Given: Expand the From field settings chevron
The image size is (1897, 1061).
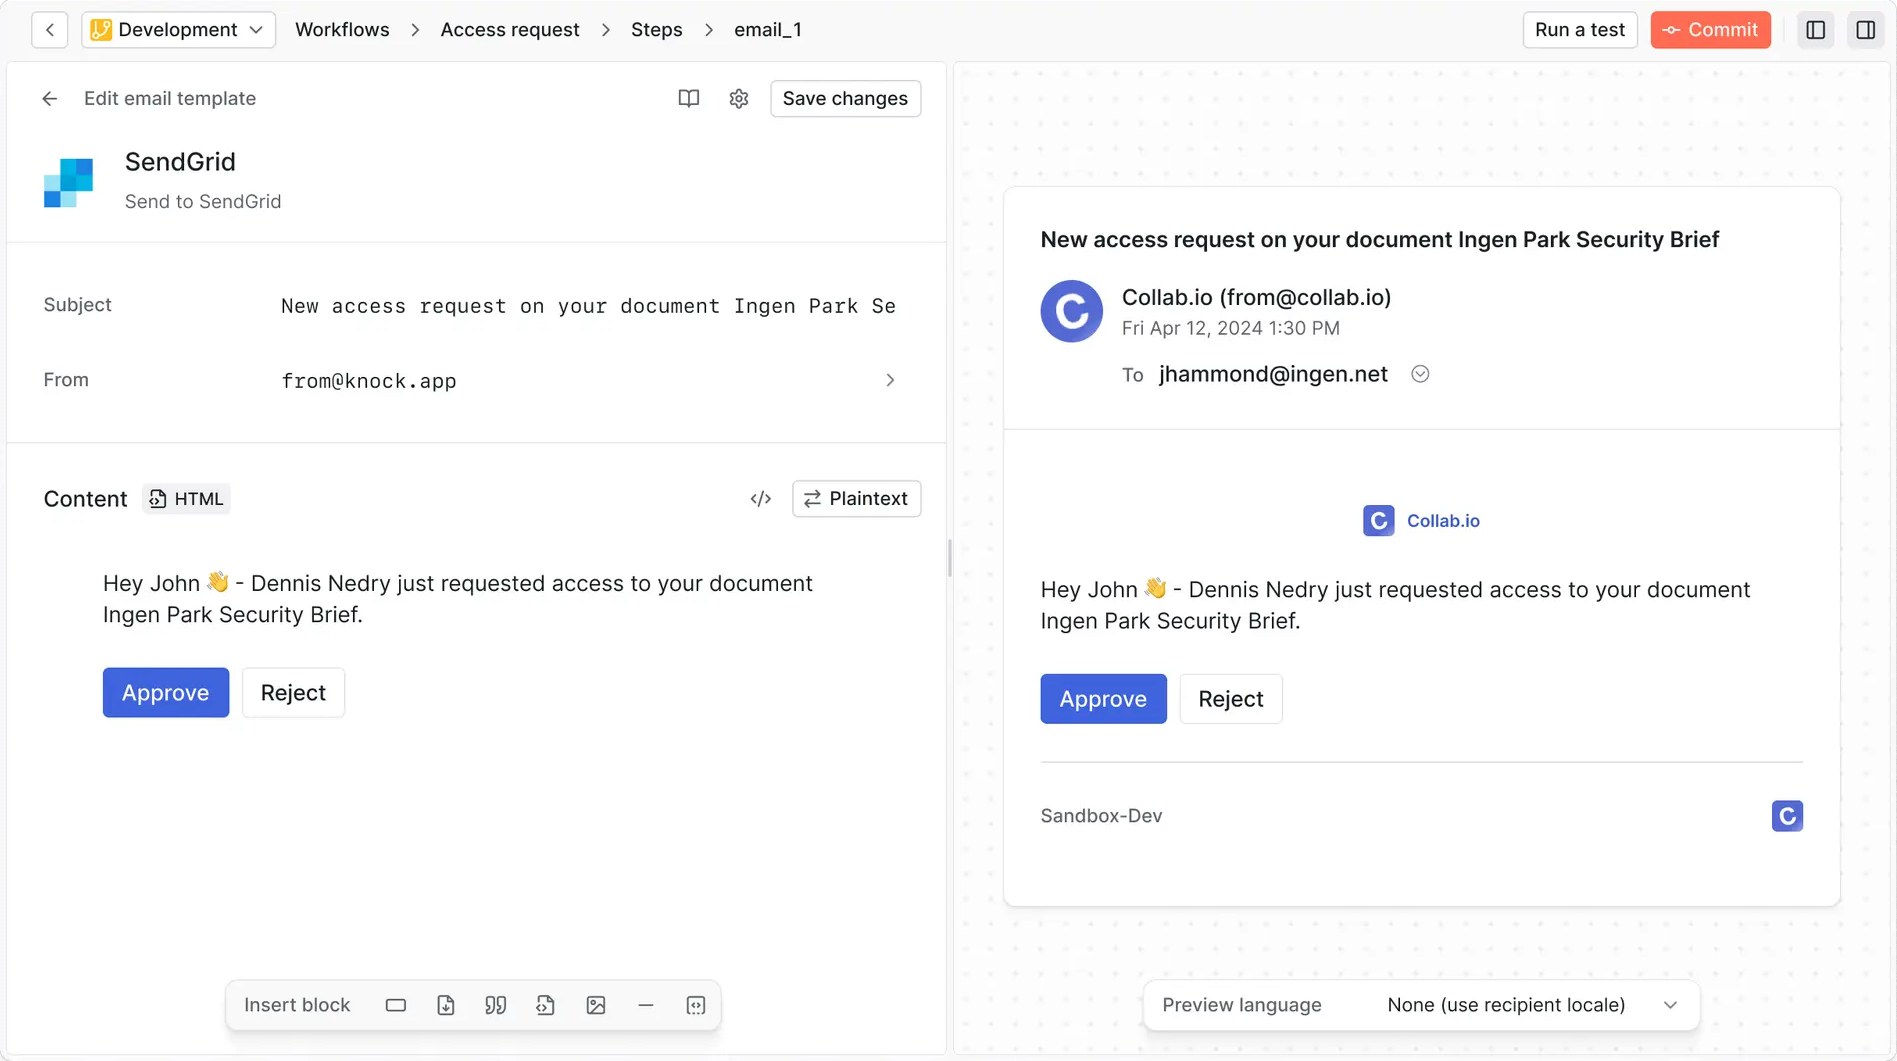Looking at the screenshot, I should pyautogui.click(x=889, y=380).
